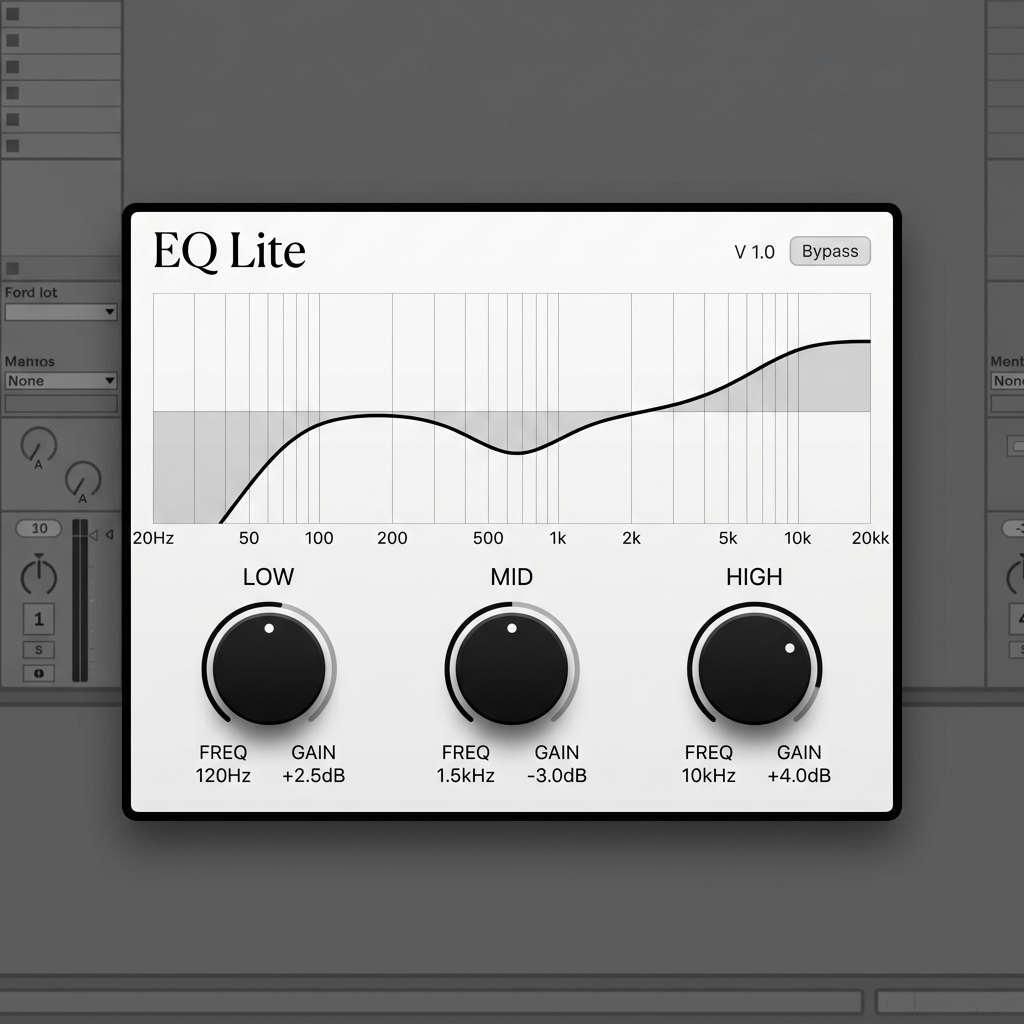Viewport: 1024px width, 1024px height.
Task: Click the track pan knob in left mixer
Action: click(39, 577)
